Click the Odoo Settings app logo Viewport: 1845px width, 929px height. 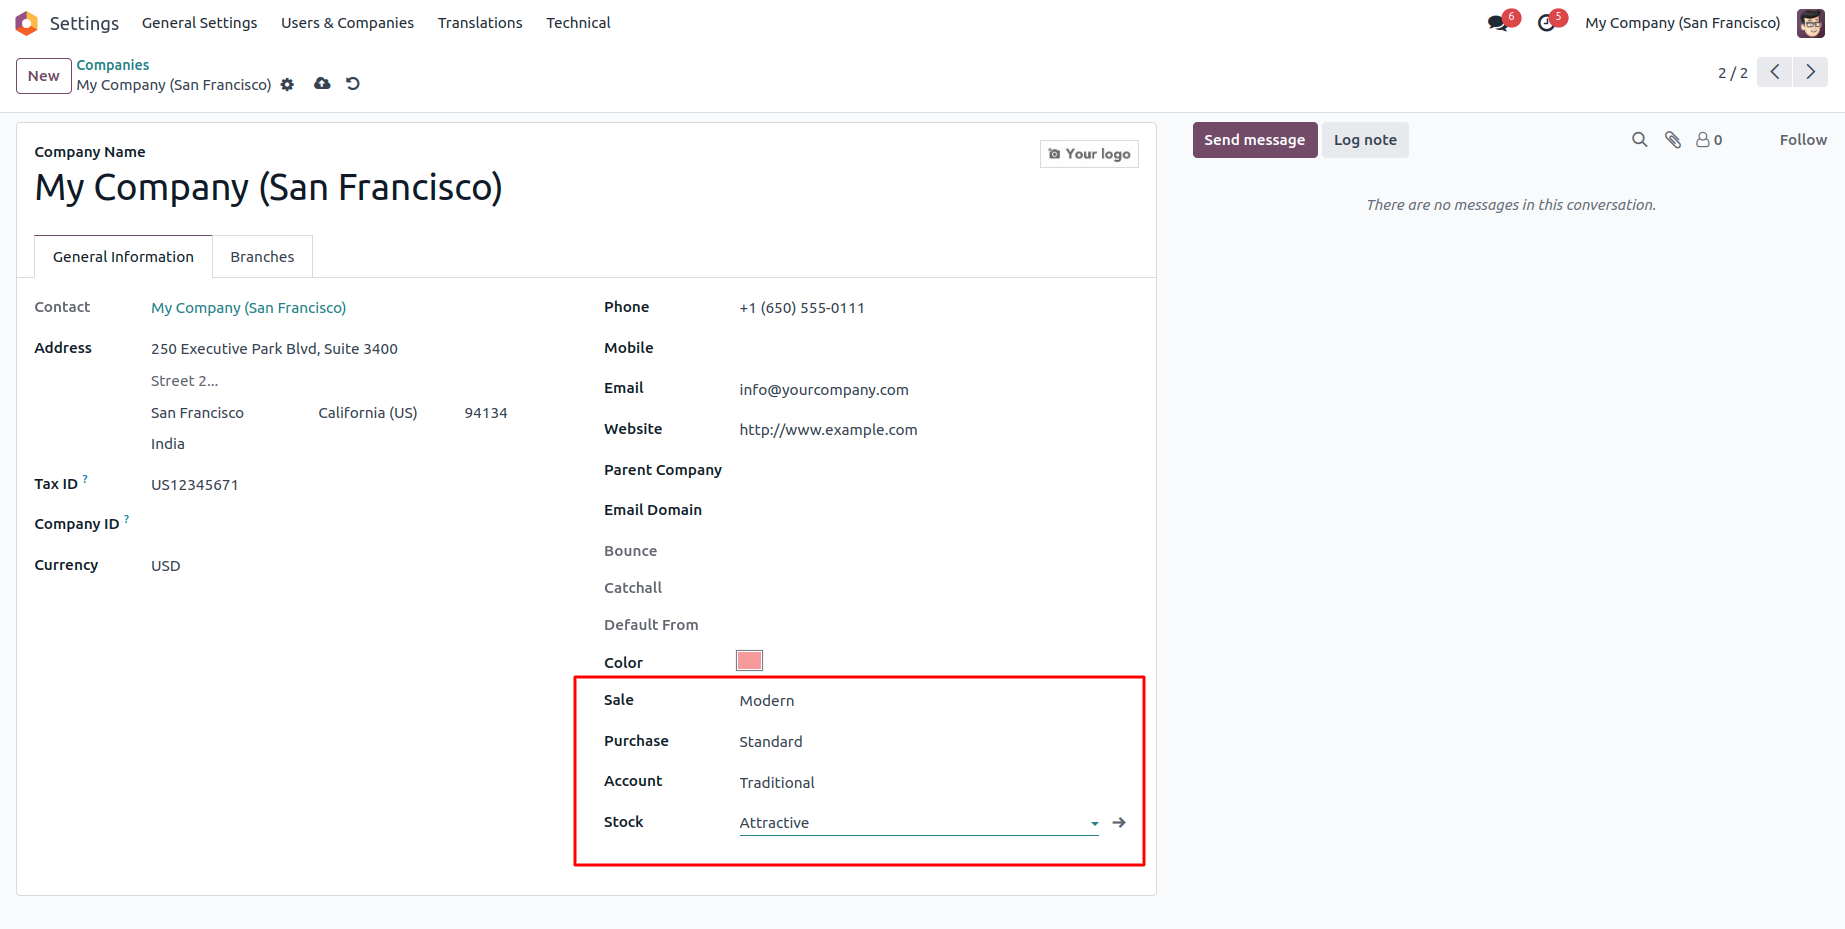(27, 23)
